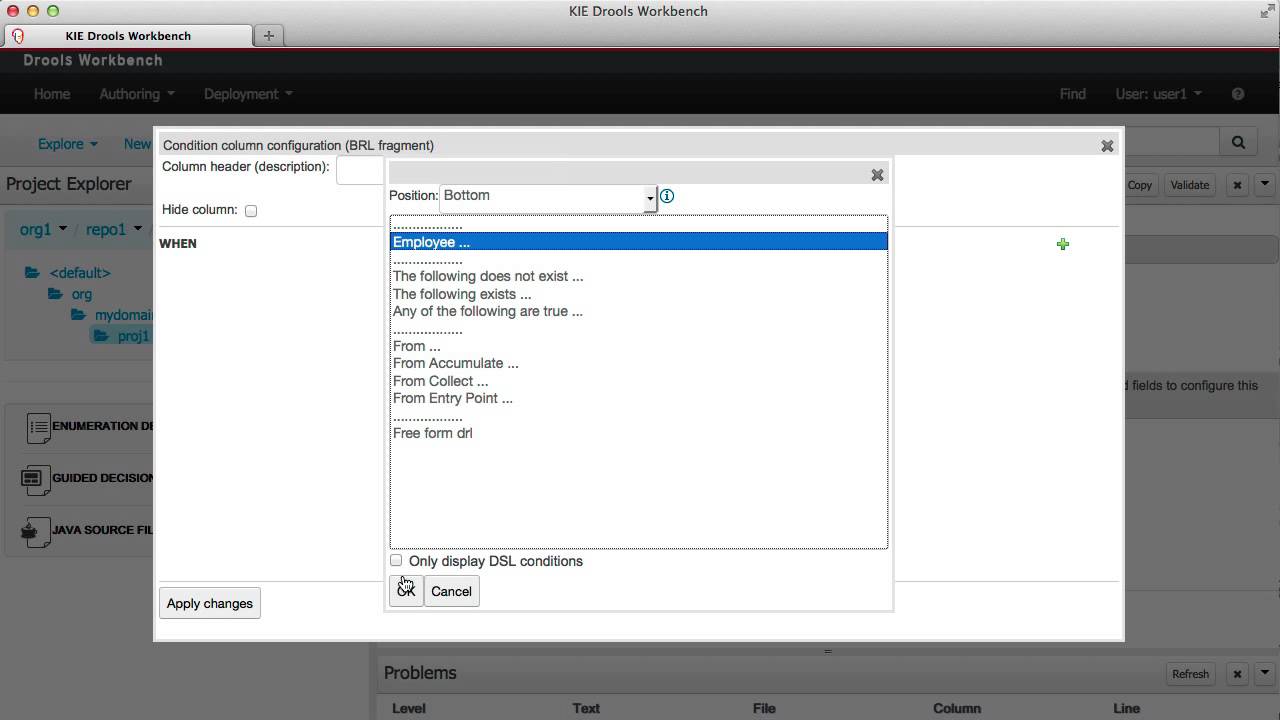Screen dimensions: 1280x720
Task: Open the help question mark icon
Action: pos(1238,94)
